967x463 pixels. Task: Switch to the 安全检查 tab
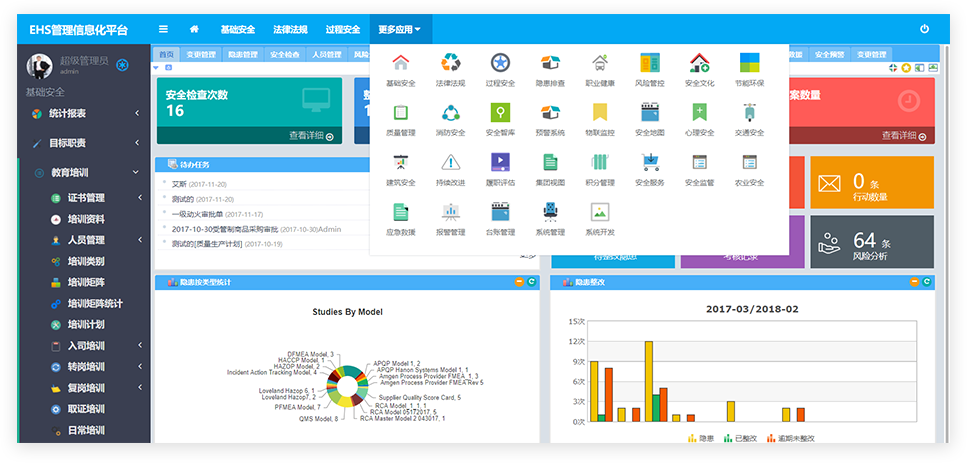coord(284,55)
